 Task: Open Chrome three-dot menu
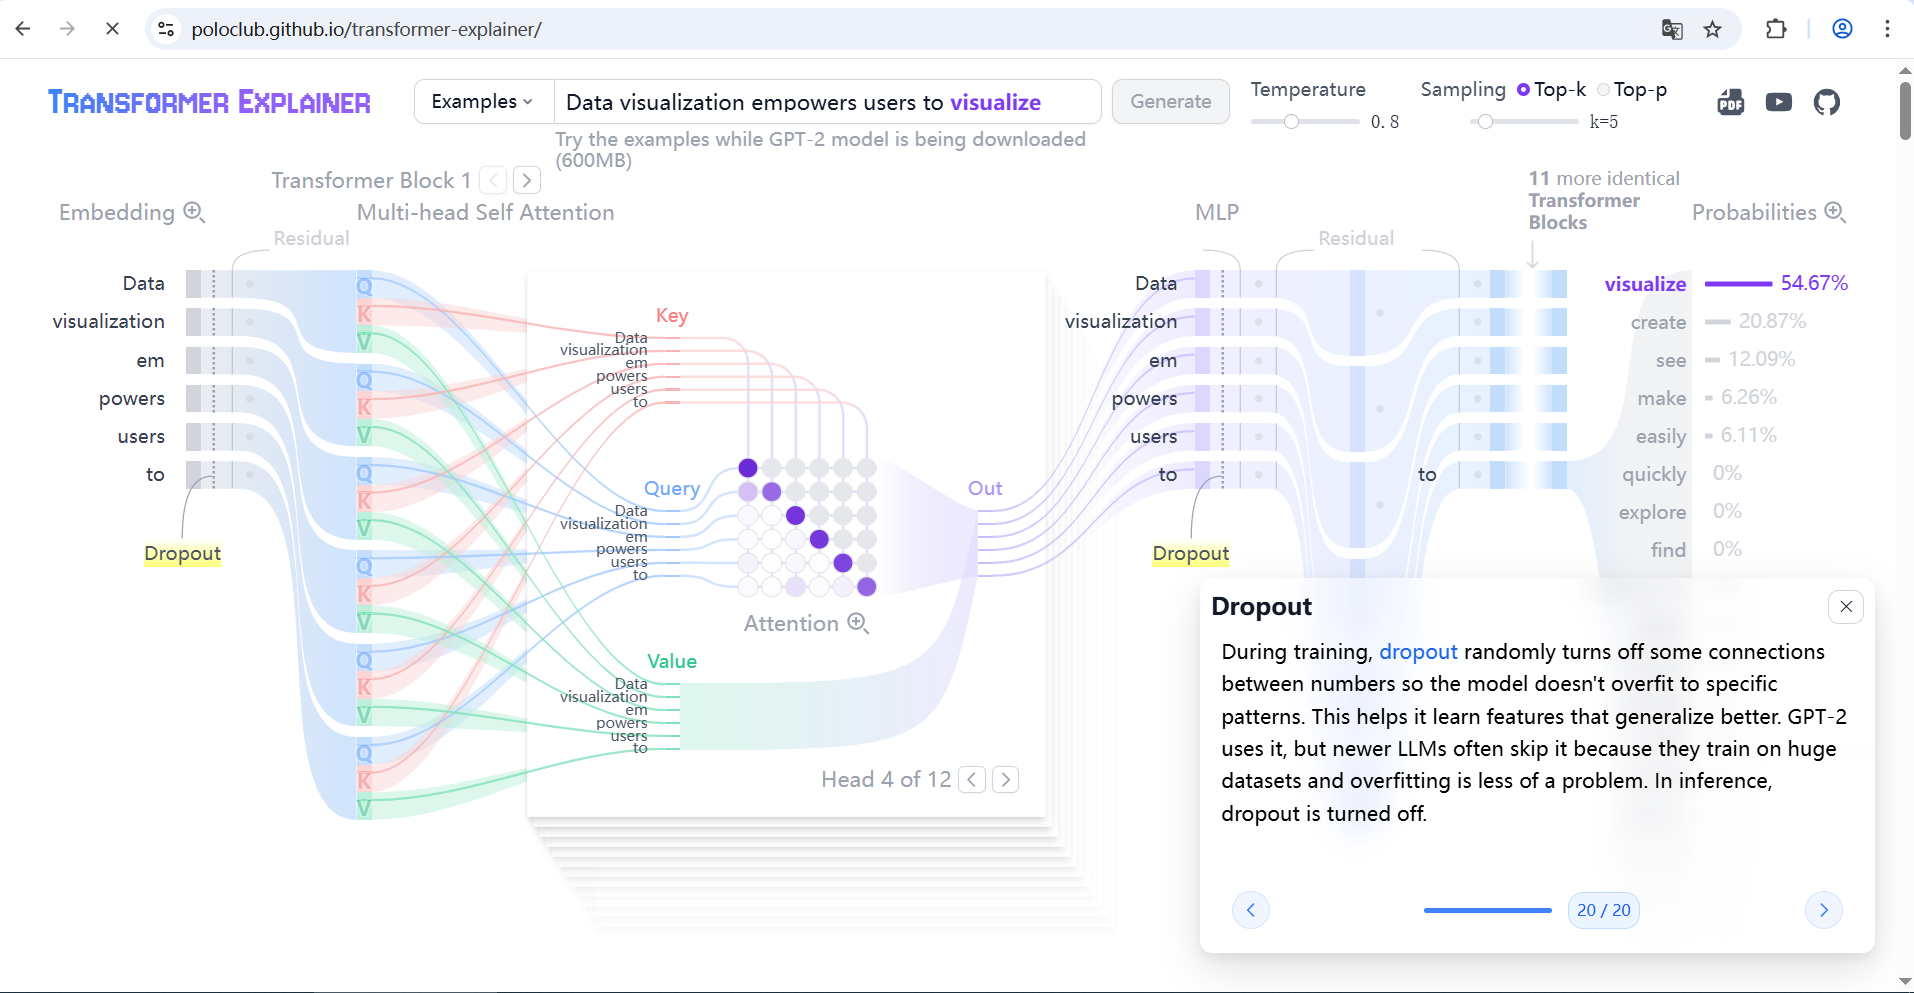tap(1887, 29)
